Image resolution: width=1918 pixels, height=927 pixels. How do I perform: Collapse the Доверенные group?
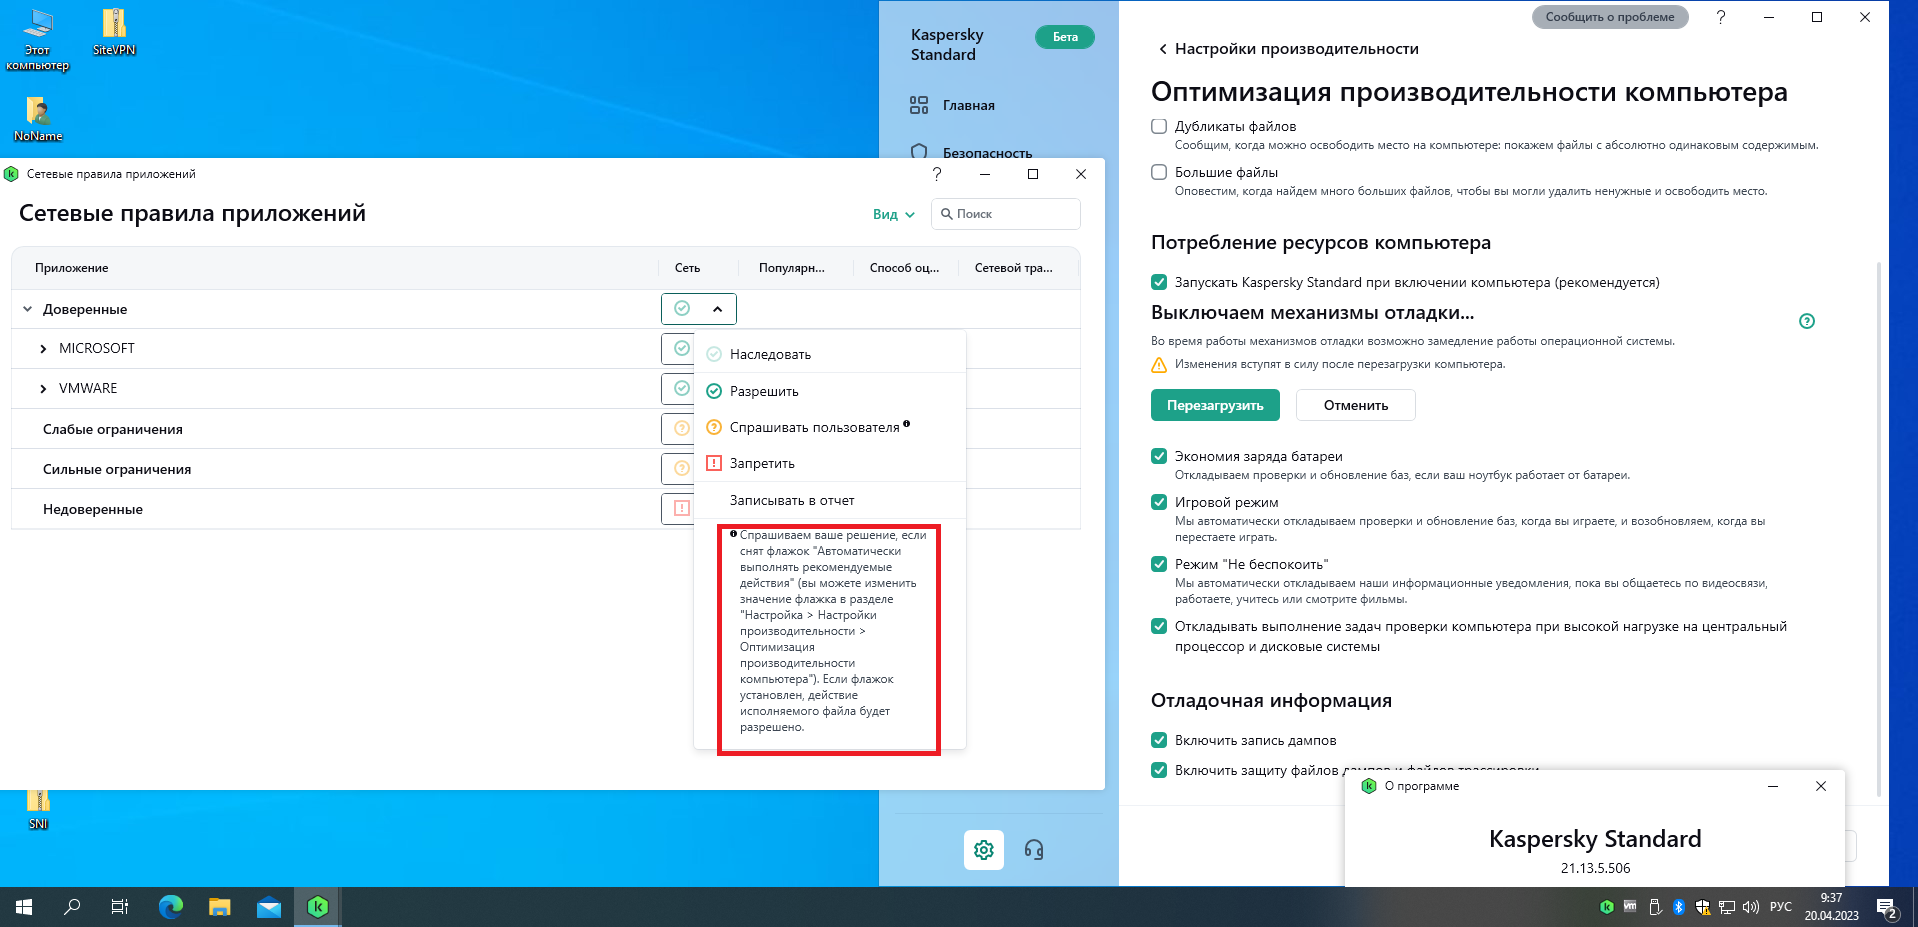coord(27,309)
